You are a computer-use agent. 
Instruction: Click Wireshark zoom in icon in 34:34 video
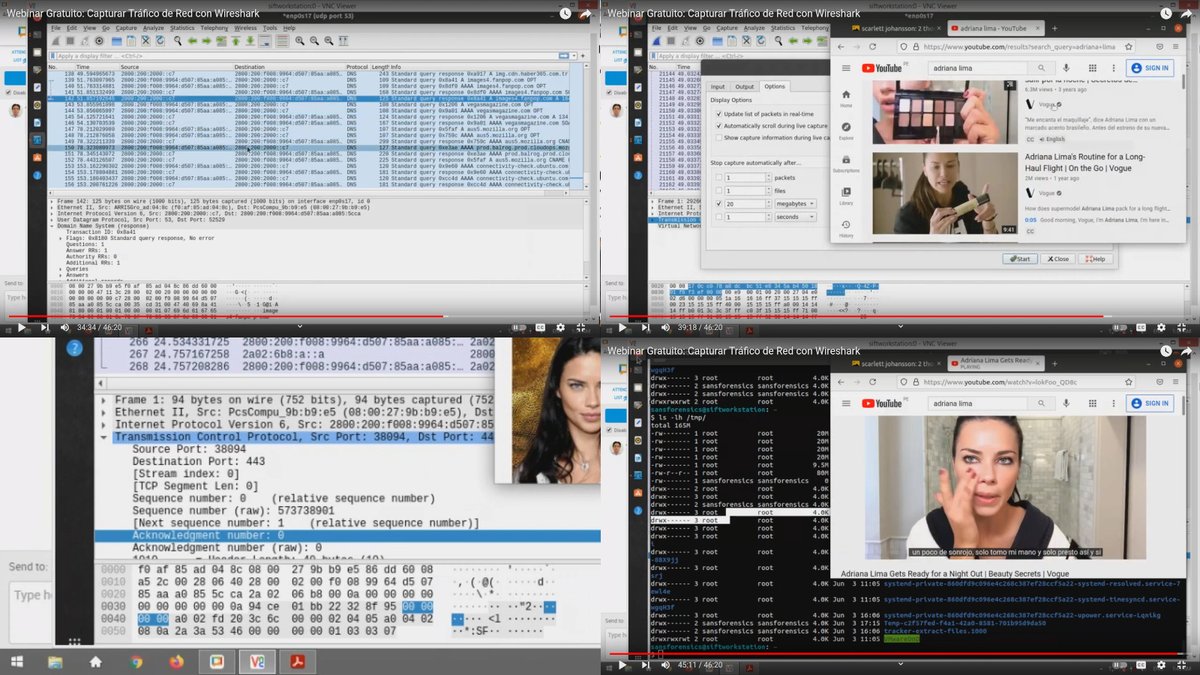coord(300,41)
